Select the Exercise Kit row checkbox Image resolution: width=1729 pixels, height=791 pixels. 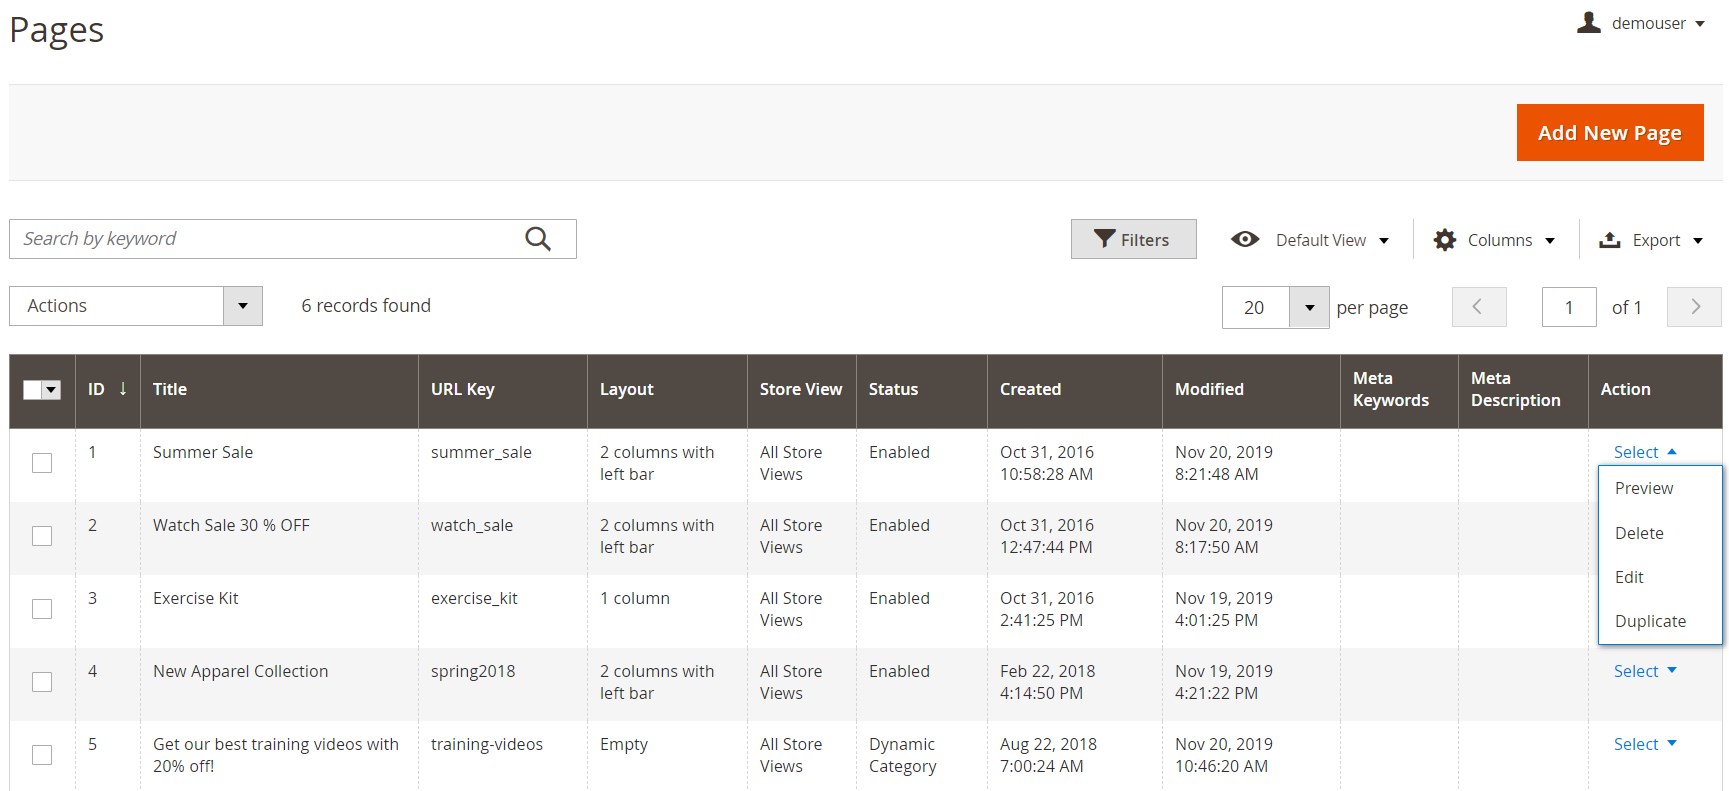42,609
